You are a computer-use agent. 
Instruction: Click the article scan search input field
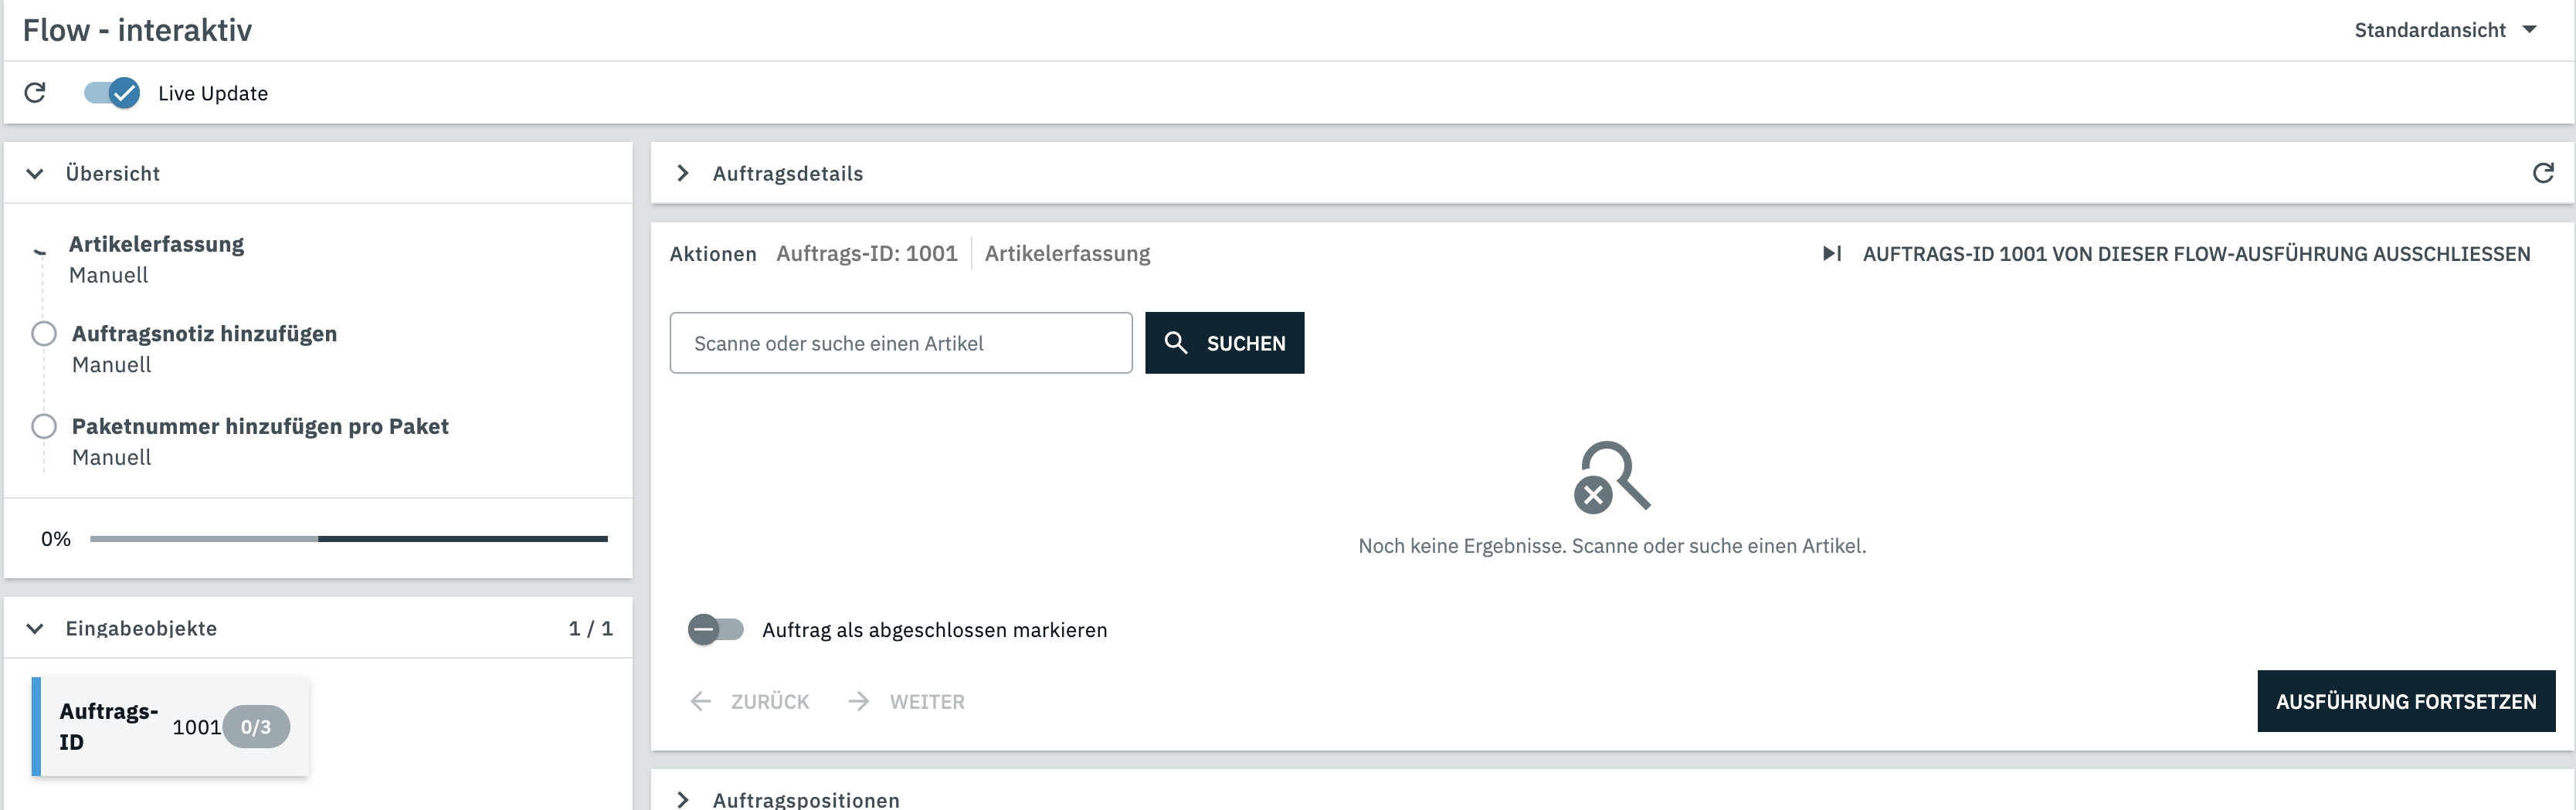click(x=900, y=343)
